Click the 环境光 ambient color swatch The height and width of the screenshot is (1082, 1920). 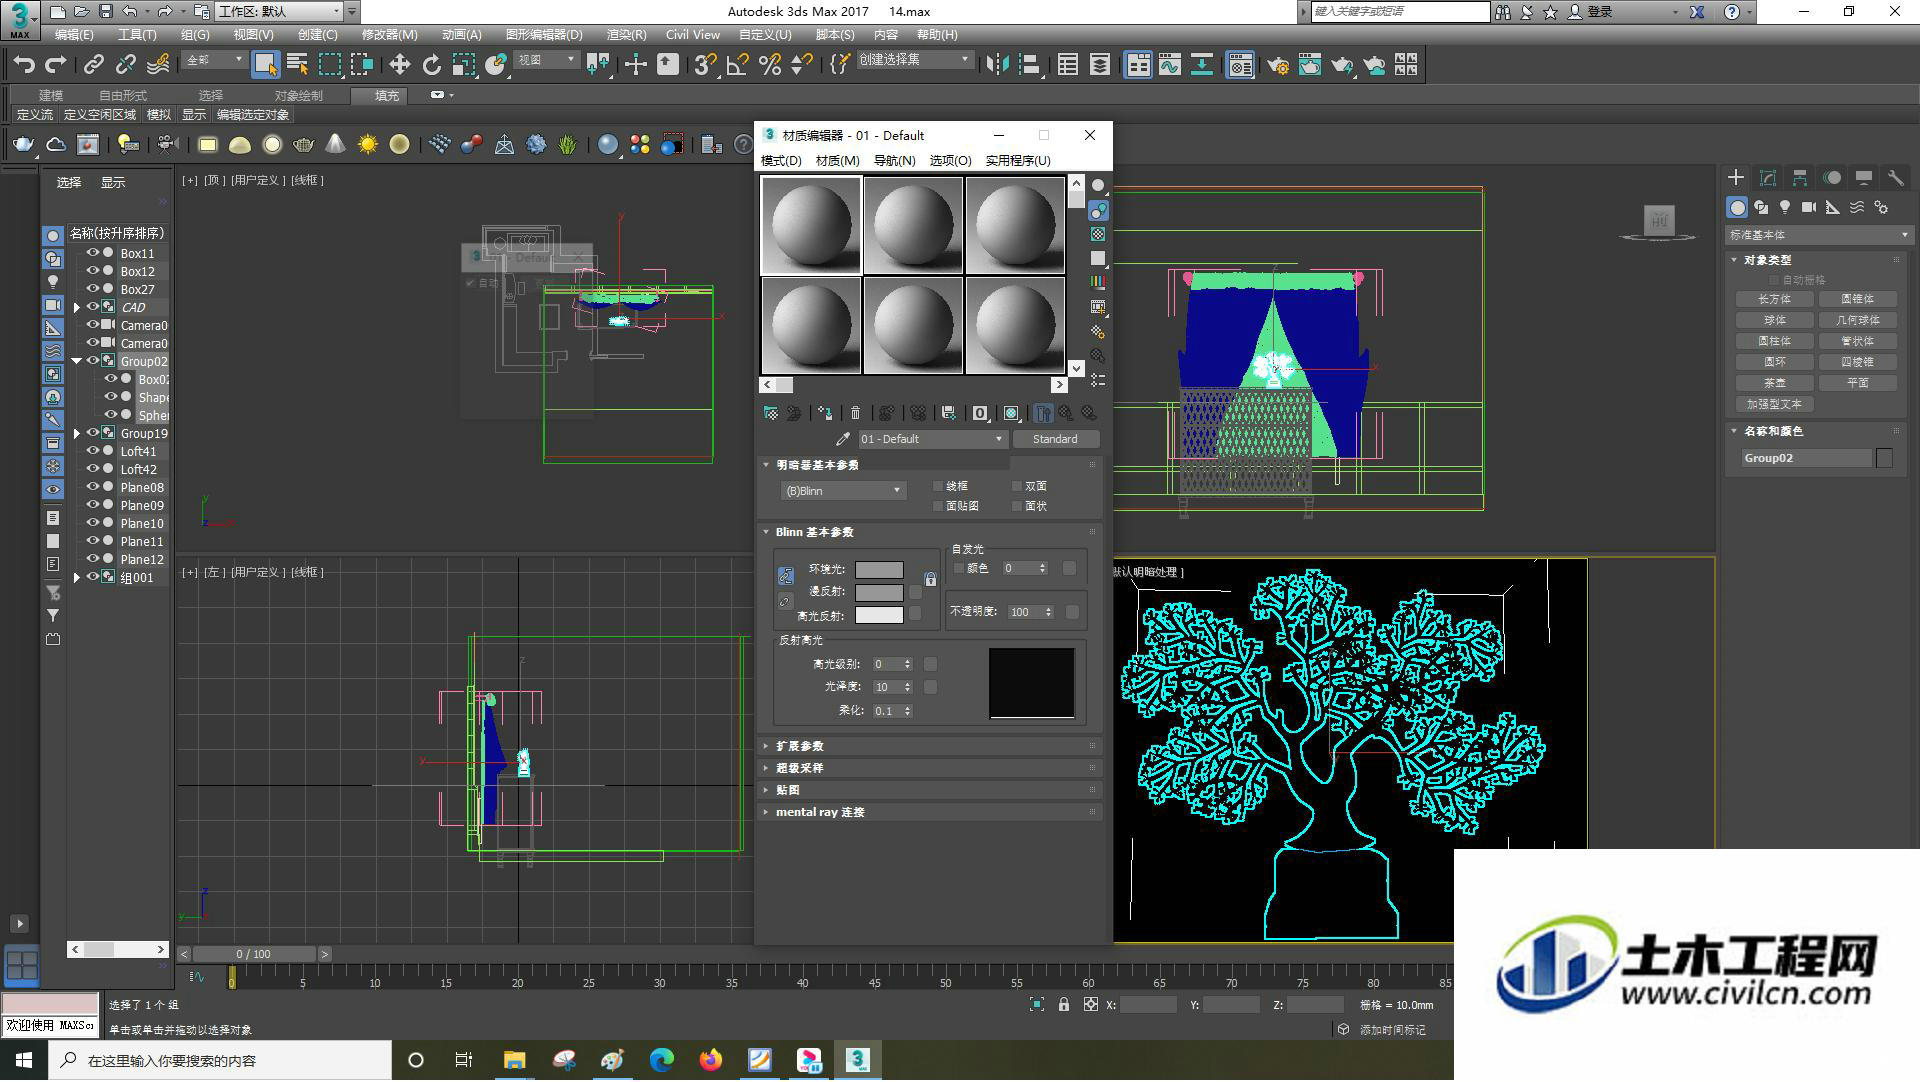tap(879, 570)
